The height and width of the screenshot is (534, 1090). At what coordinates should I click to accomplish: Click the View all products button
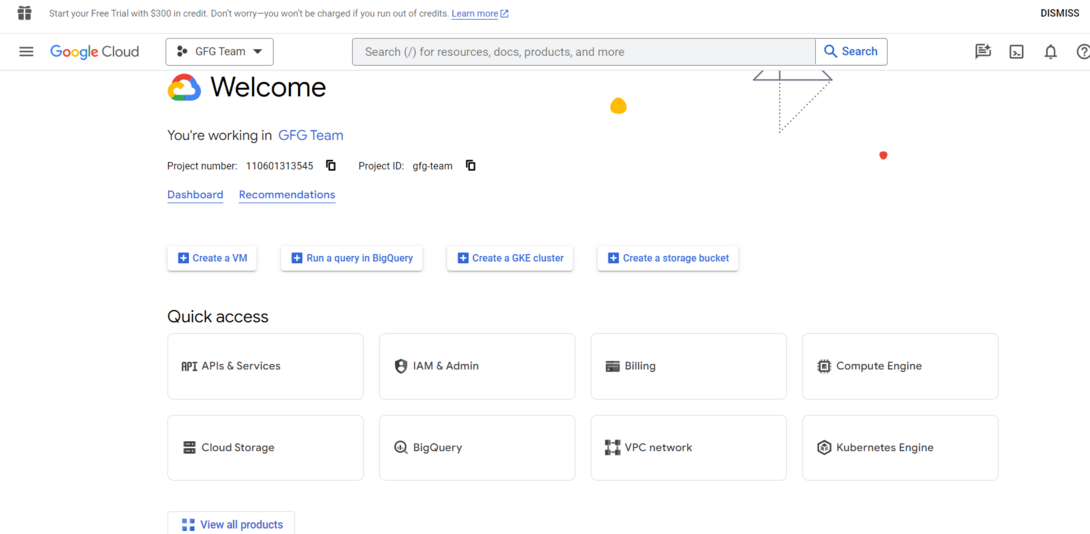231,524
